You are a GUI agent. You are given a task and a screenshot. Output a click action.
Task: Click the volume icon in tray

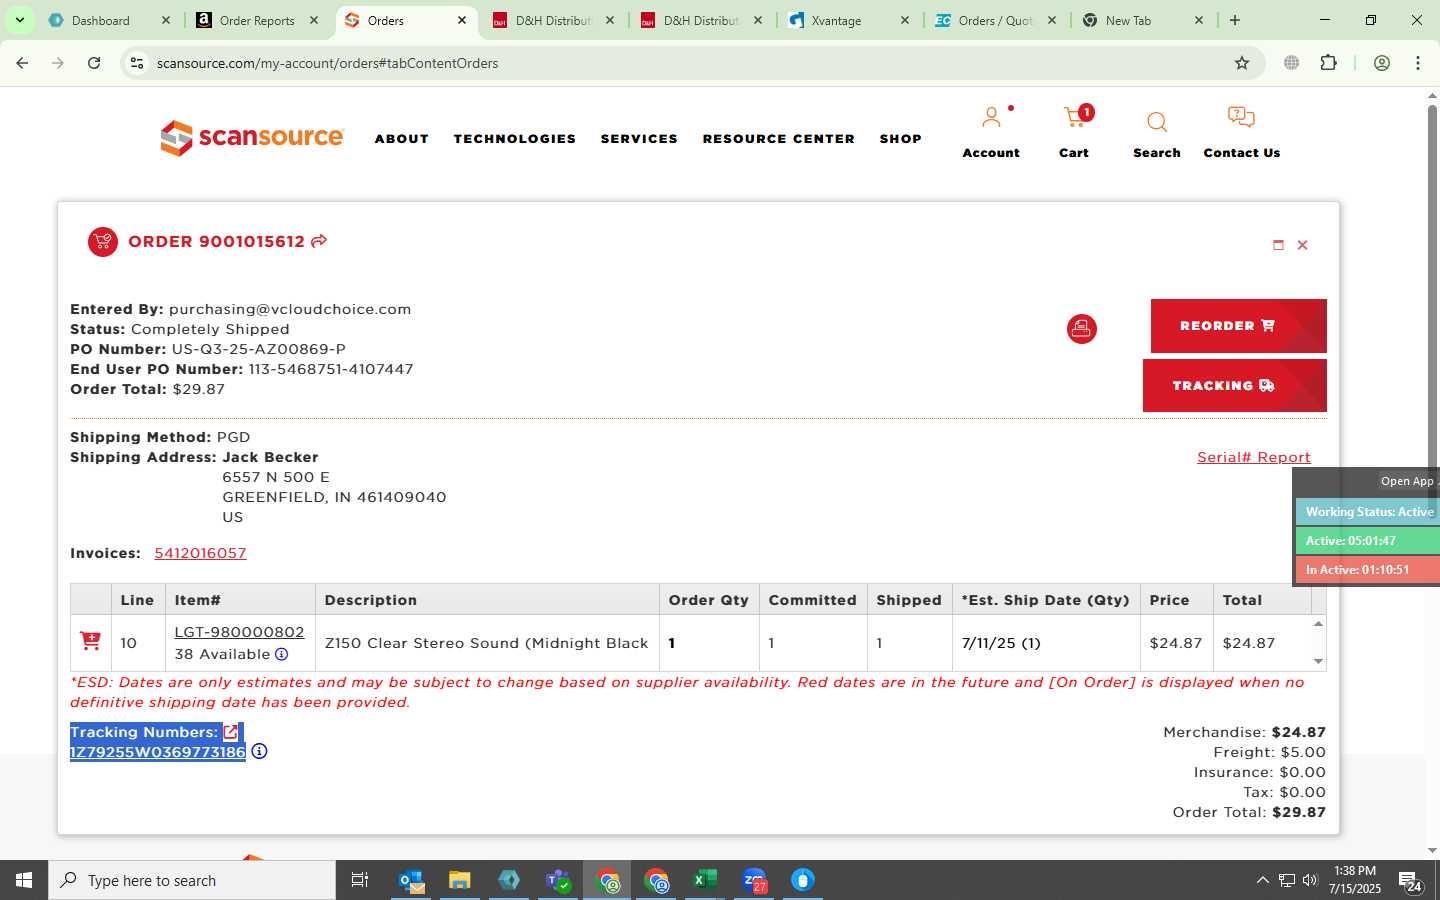(1310, 880)
